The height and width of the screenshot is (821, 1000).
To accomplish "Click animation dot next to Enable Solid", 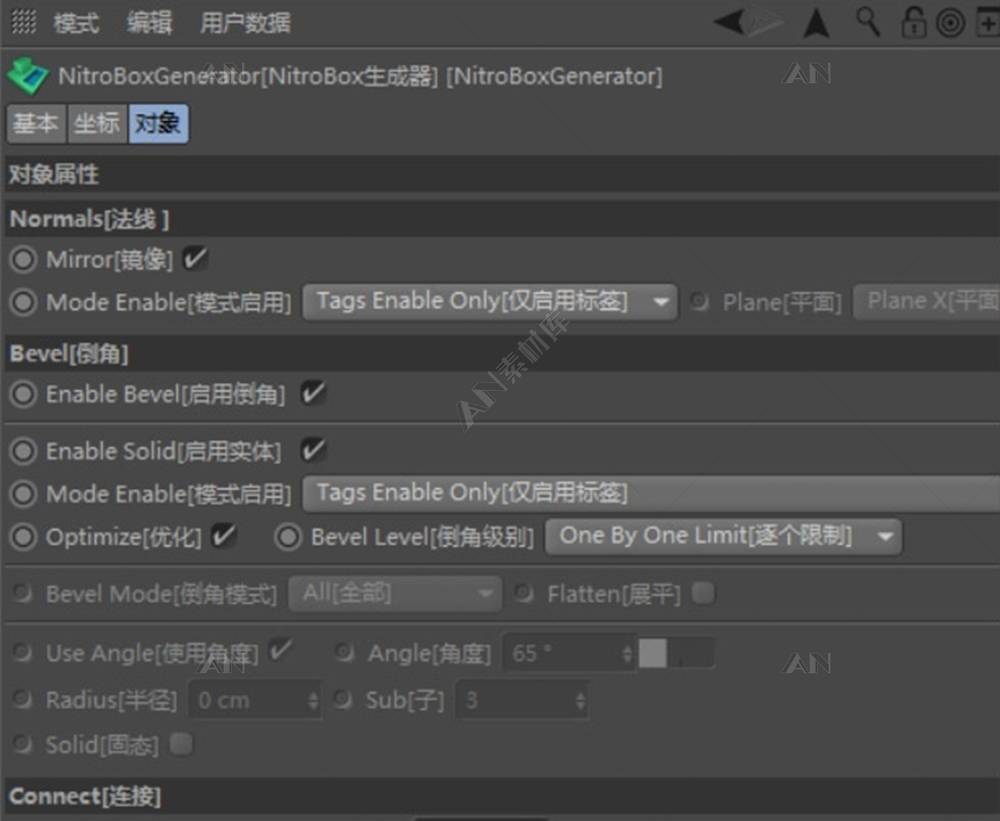I will (x=24, y=451).
